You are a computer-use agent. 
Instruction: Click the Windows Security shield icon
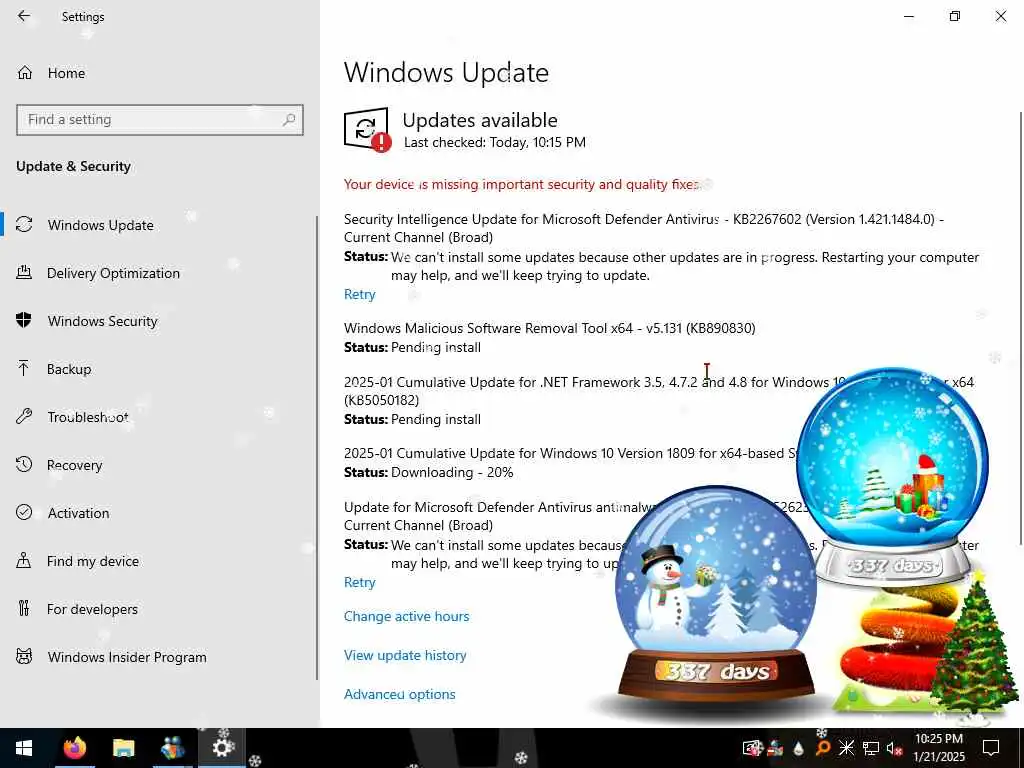tap(24, 321)
